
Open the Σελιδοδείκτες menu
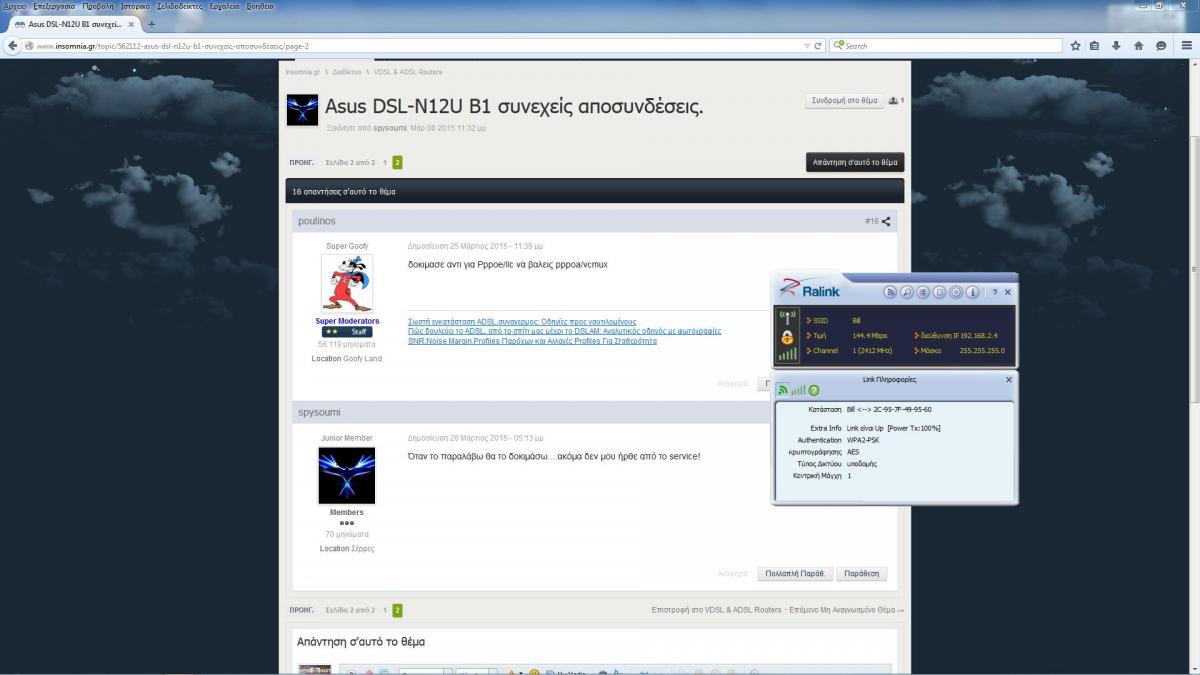pos(179,6)
